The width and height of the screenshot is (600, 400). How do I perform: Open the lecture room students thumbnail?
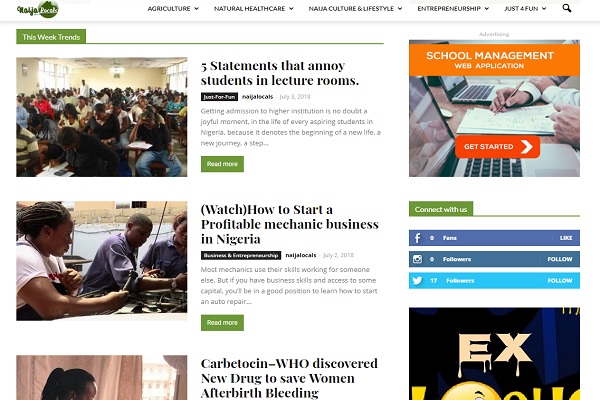pos(102,117)
